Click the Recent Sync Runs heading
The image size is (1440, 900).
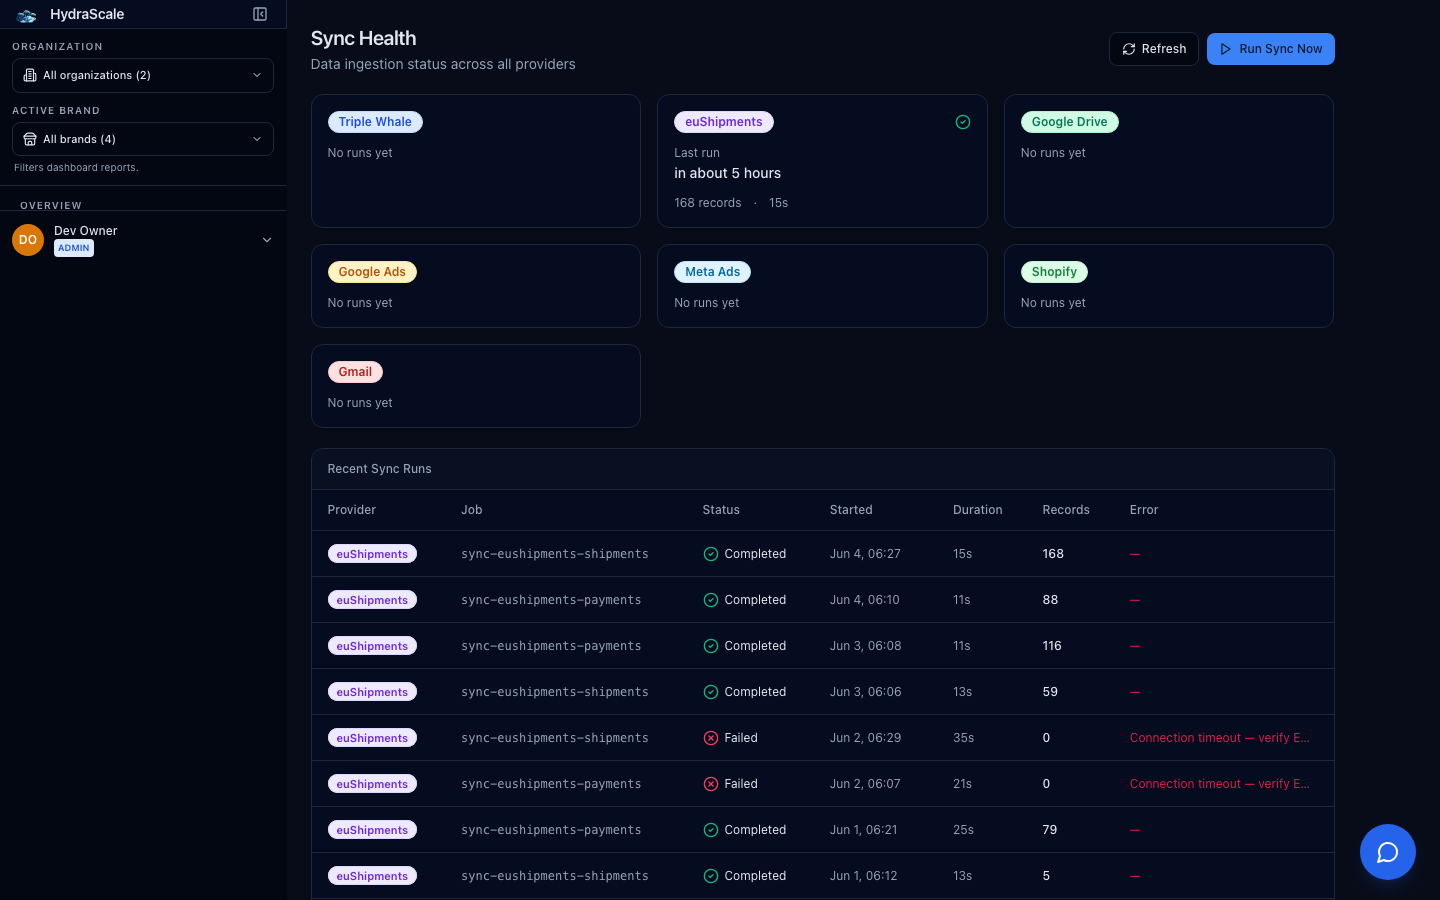(380, 469)
